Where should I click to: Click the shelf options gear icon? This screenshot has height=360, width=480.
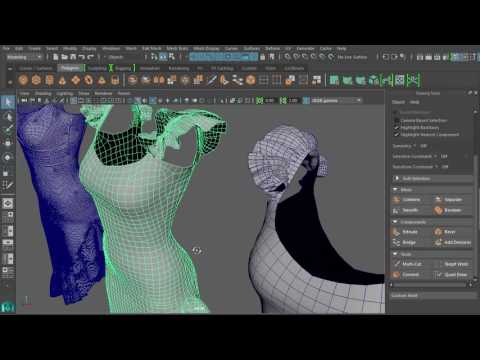coord(10,81)
